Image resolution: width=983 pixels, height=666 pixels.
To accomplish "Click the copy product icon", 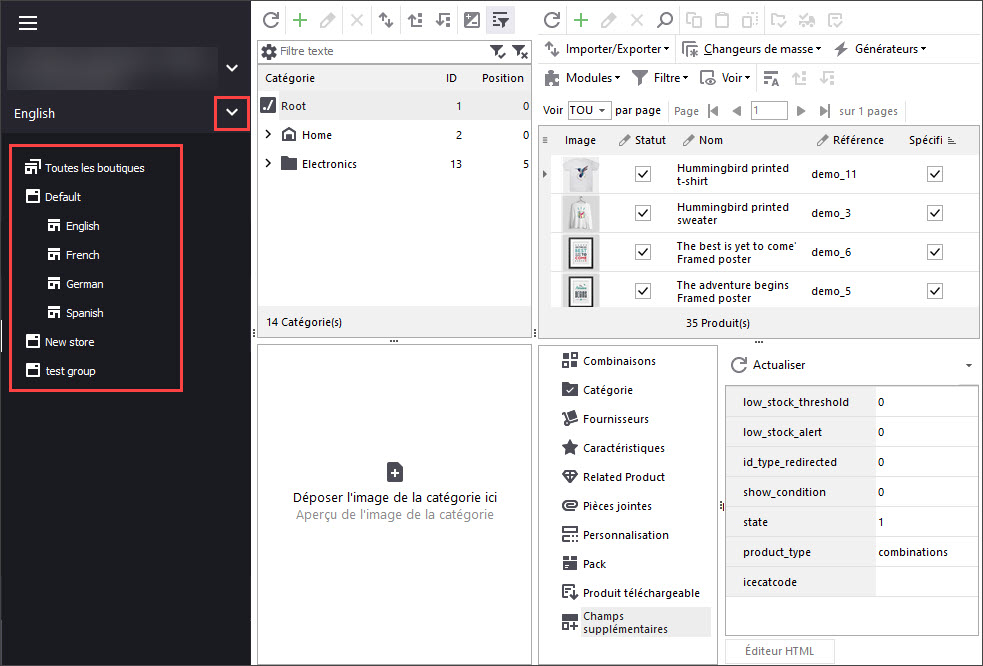I will coord(694,20).
